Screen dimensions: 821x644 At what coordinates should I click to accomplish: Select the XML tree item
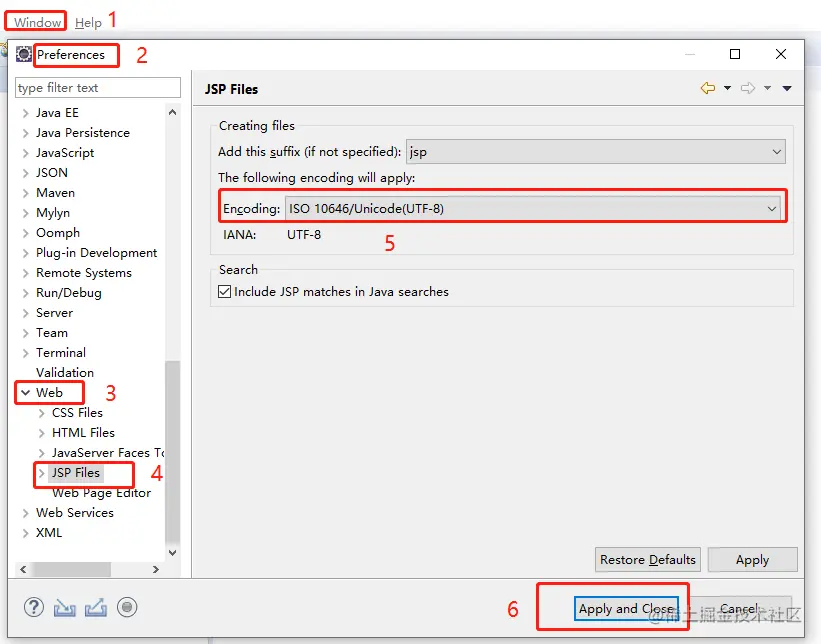coord(49,533)
